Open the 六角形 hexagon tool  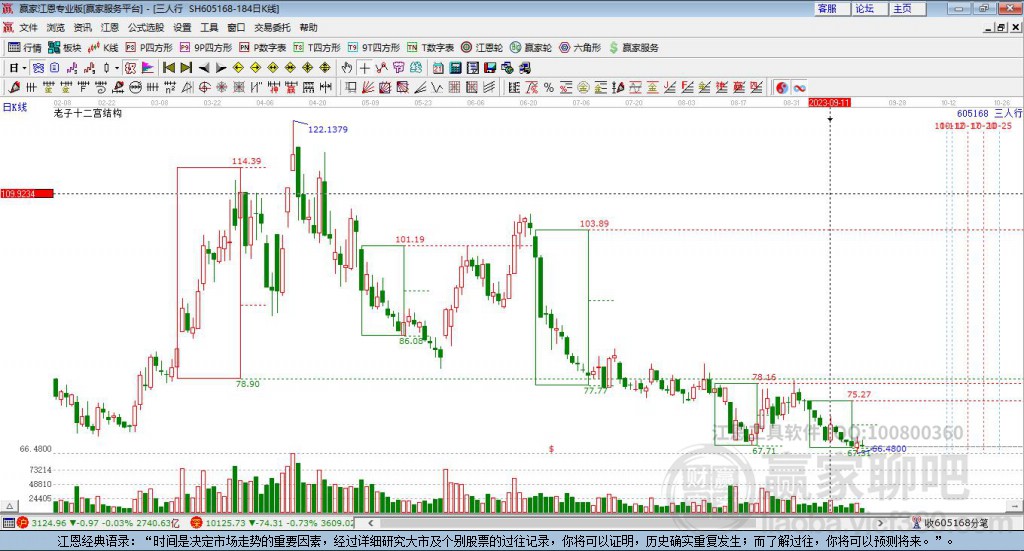tap(580, 48)
